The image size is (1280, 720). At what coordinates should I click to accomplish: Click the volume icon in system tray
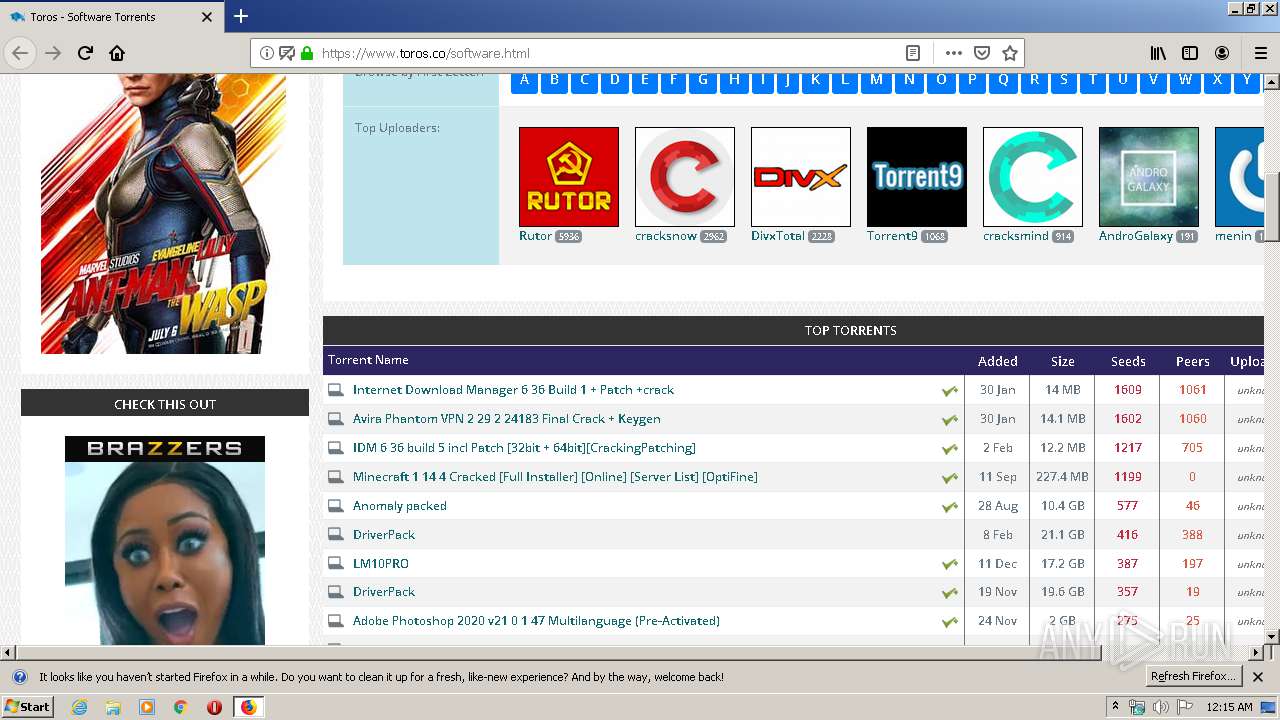pos(1160,707)
